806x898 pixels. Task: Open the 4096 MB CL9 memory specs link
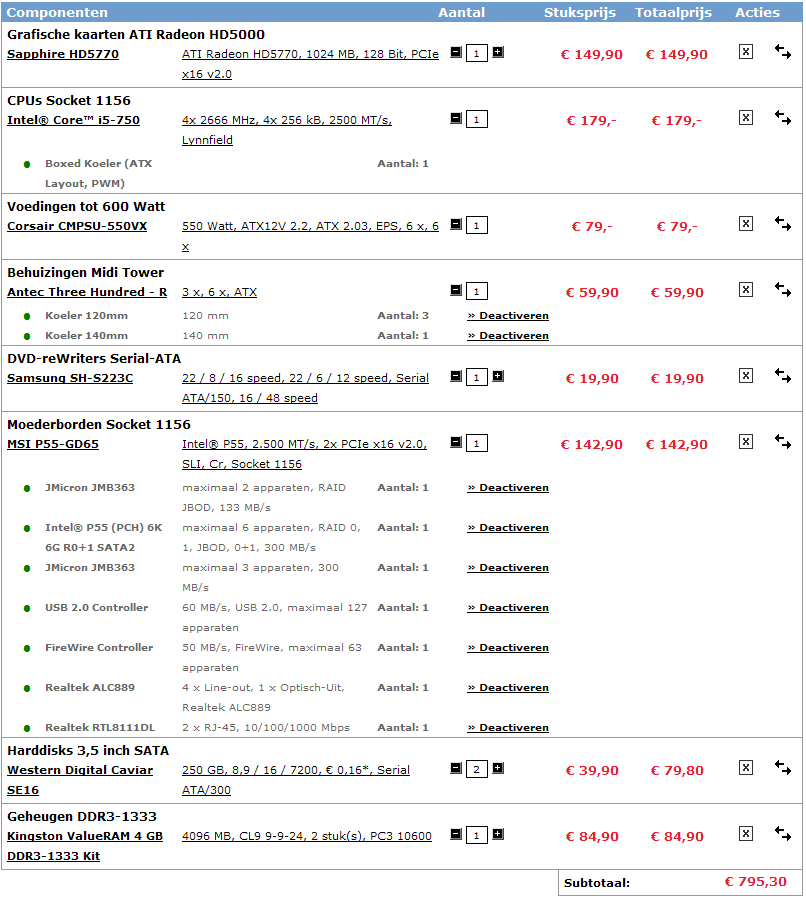click(x=306, y=836)
